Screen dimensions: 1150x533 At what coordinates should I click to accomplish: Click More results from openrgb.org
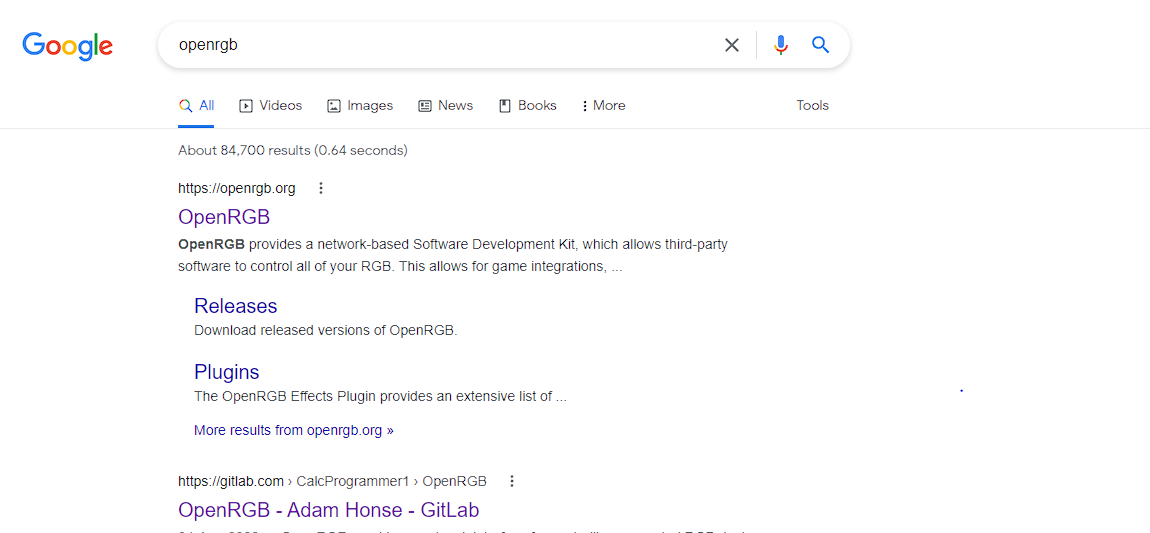click(x=293, y=430)
